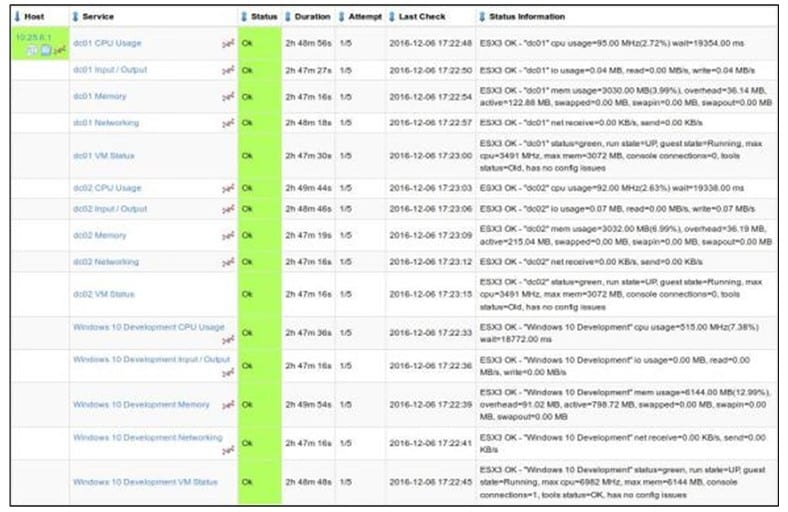Open the dc01 CPU Usage service link
The image size is (788, 512).
(x=107, y=43)
